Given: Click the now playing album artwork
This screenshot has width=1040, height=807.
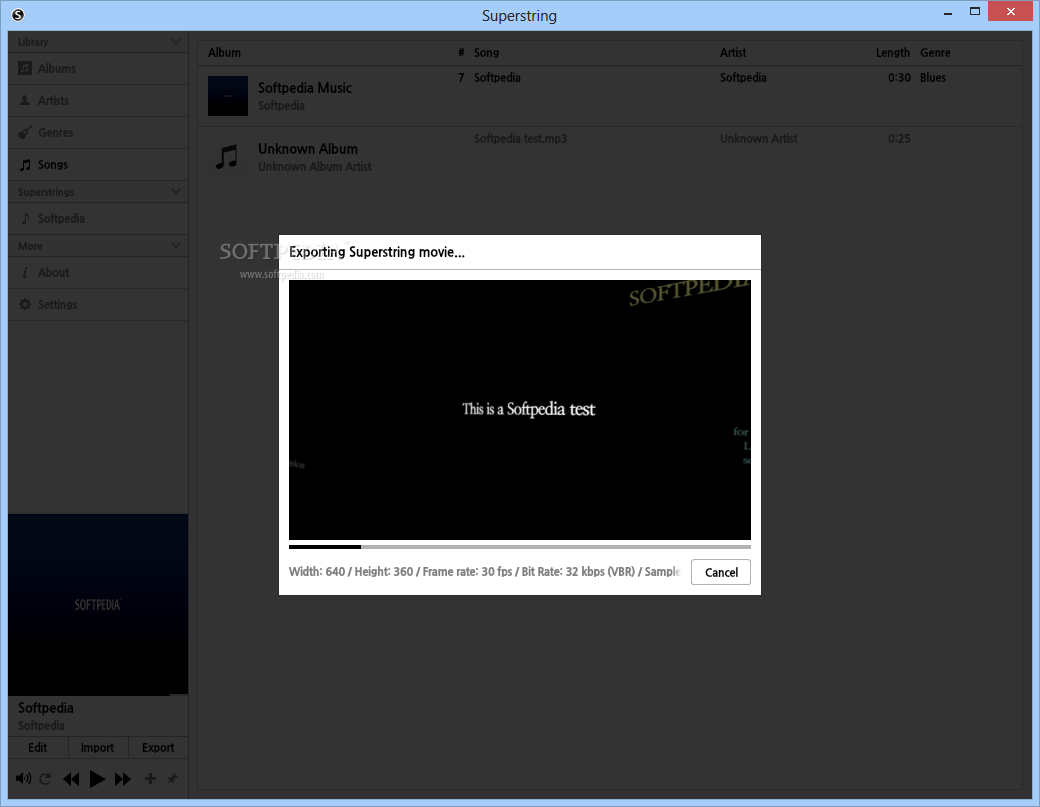Looking at the screenshot, I should pos(98,605).
